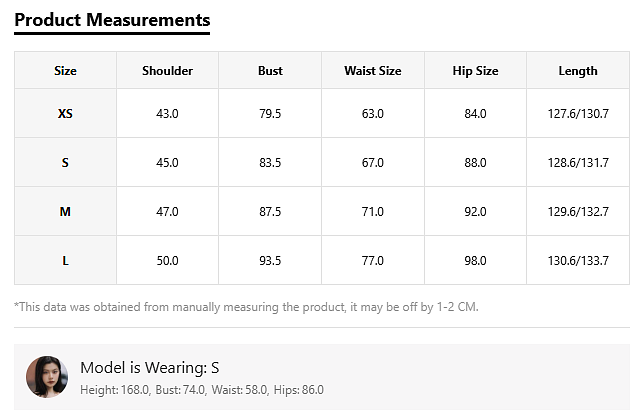The width and height of the screenshot is (638, 416).
Task: Click the manual measurement disclaimer note
Action: [x=246, y=307]
